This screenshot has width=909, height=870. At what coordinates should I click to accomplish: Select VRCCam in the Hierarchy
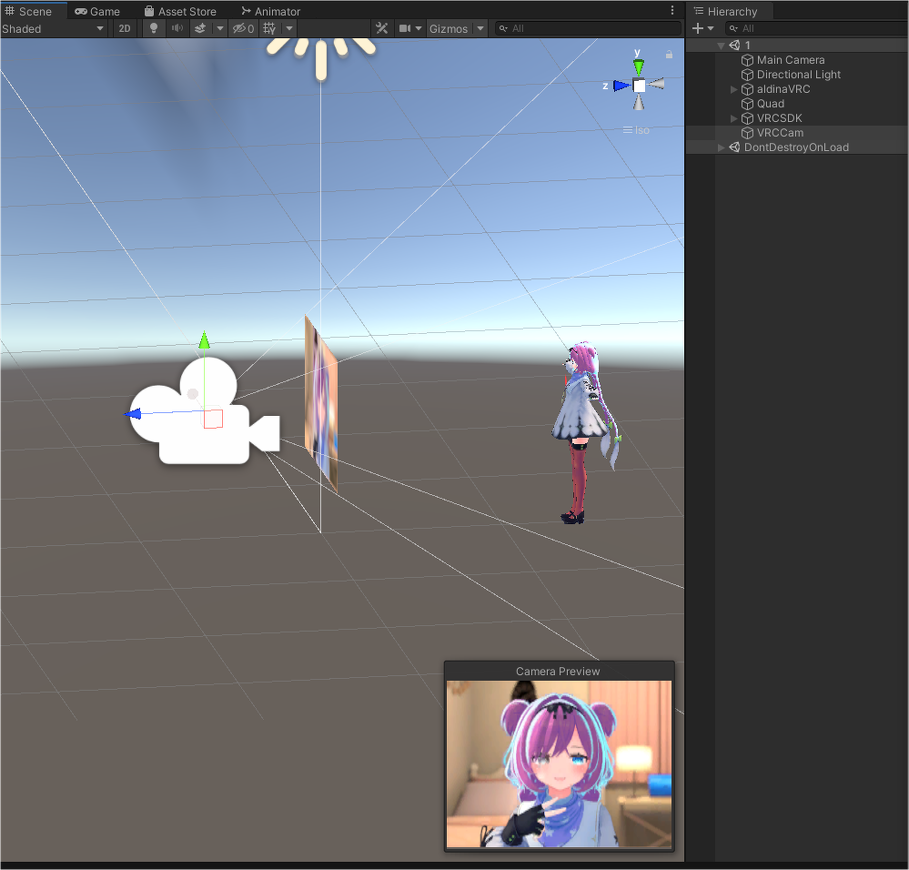pyautogui.click(x=780, y=132)
